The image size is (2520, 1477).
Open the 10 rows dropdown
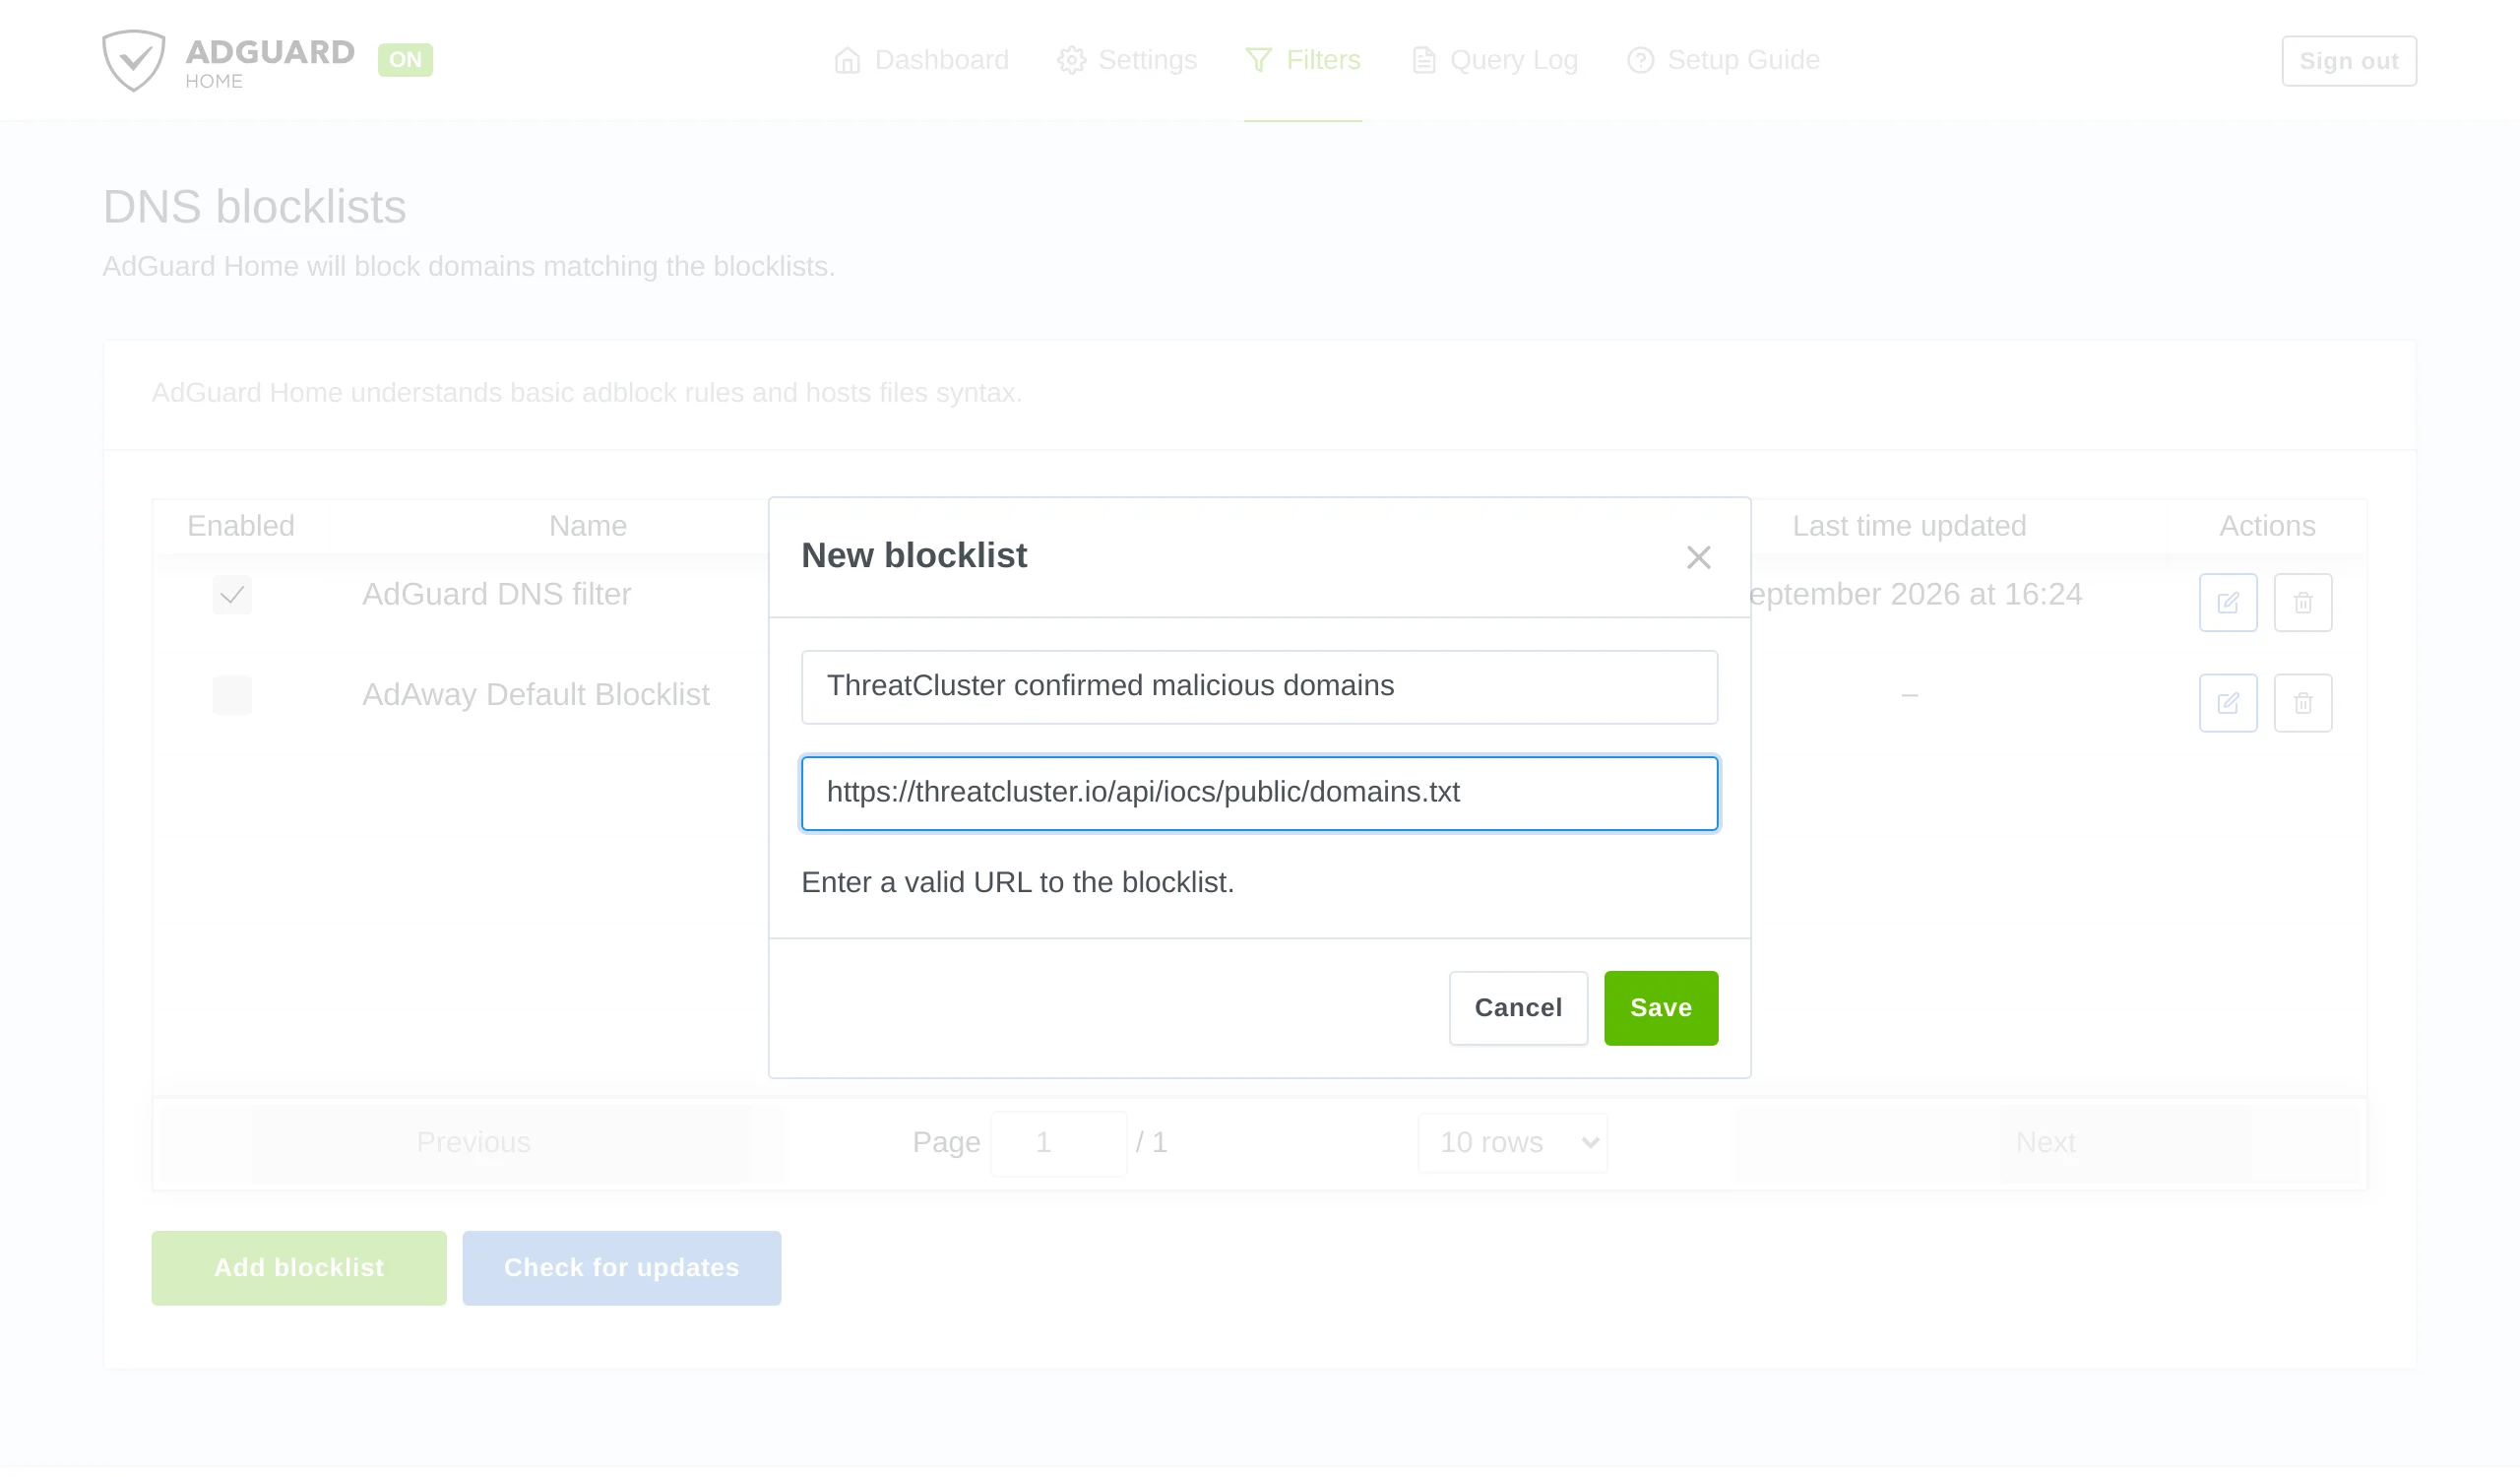[1512, 1143]
